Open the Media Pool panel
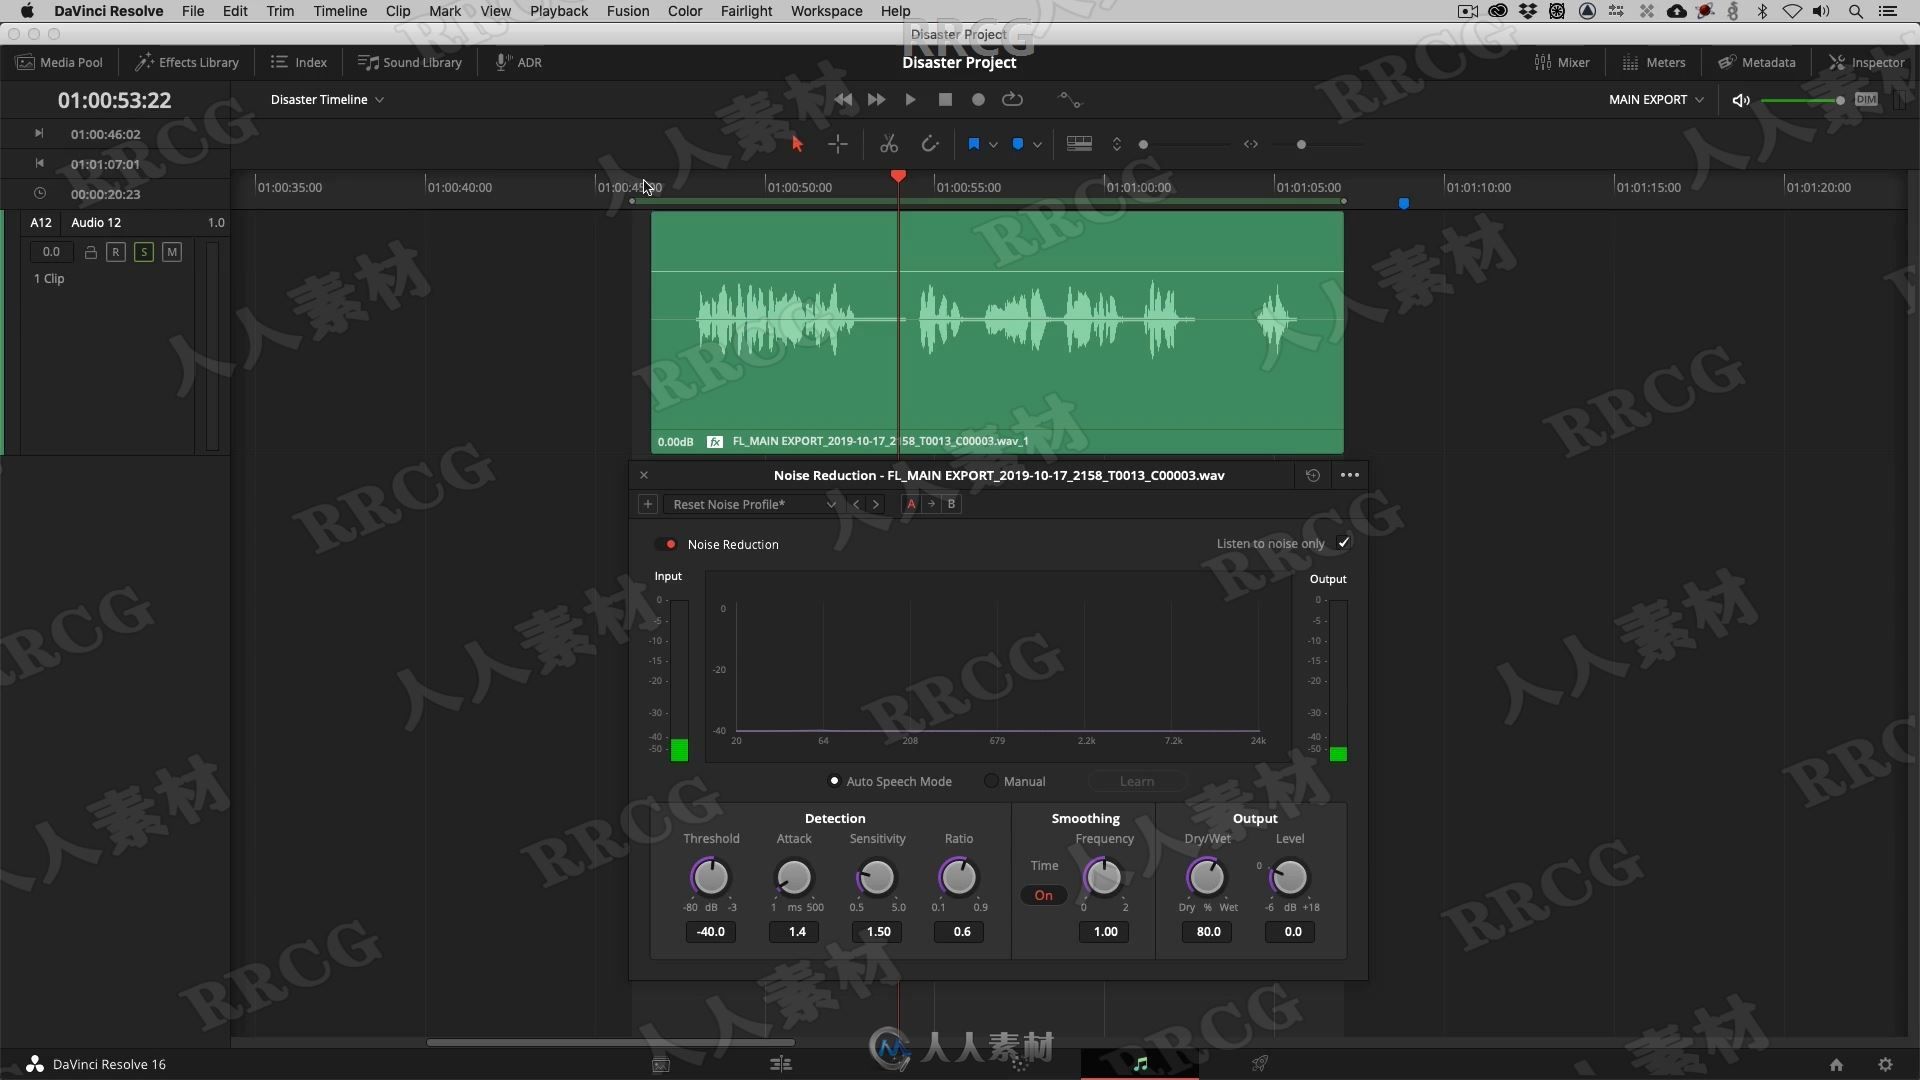The image size is (1920, 1080). point(59,62)
